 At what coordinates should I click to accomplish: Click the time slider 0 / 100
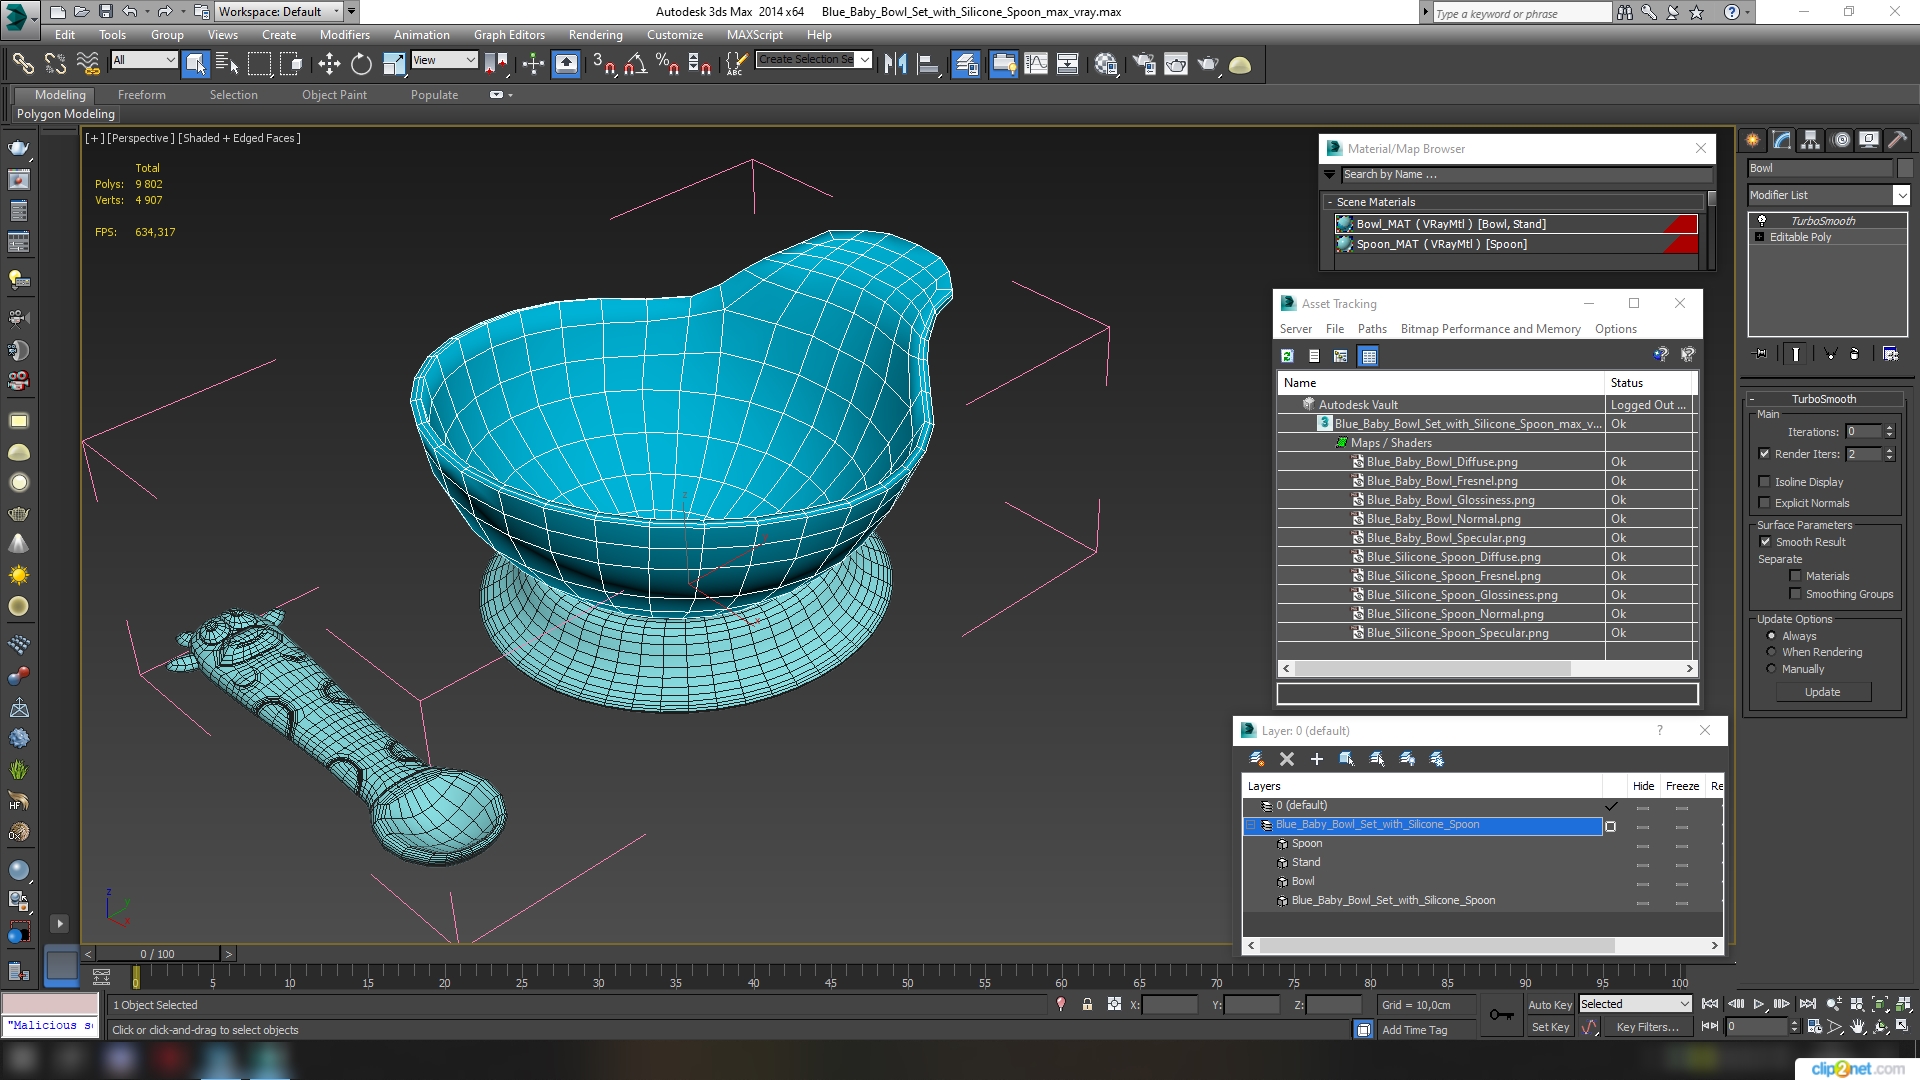pyautogui.click(x=157, y=954)
